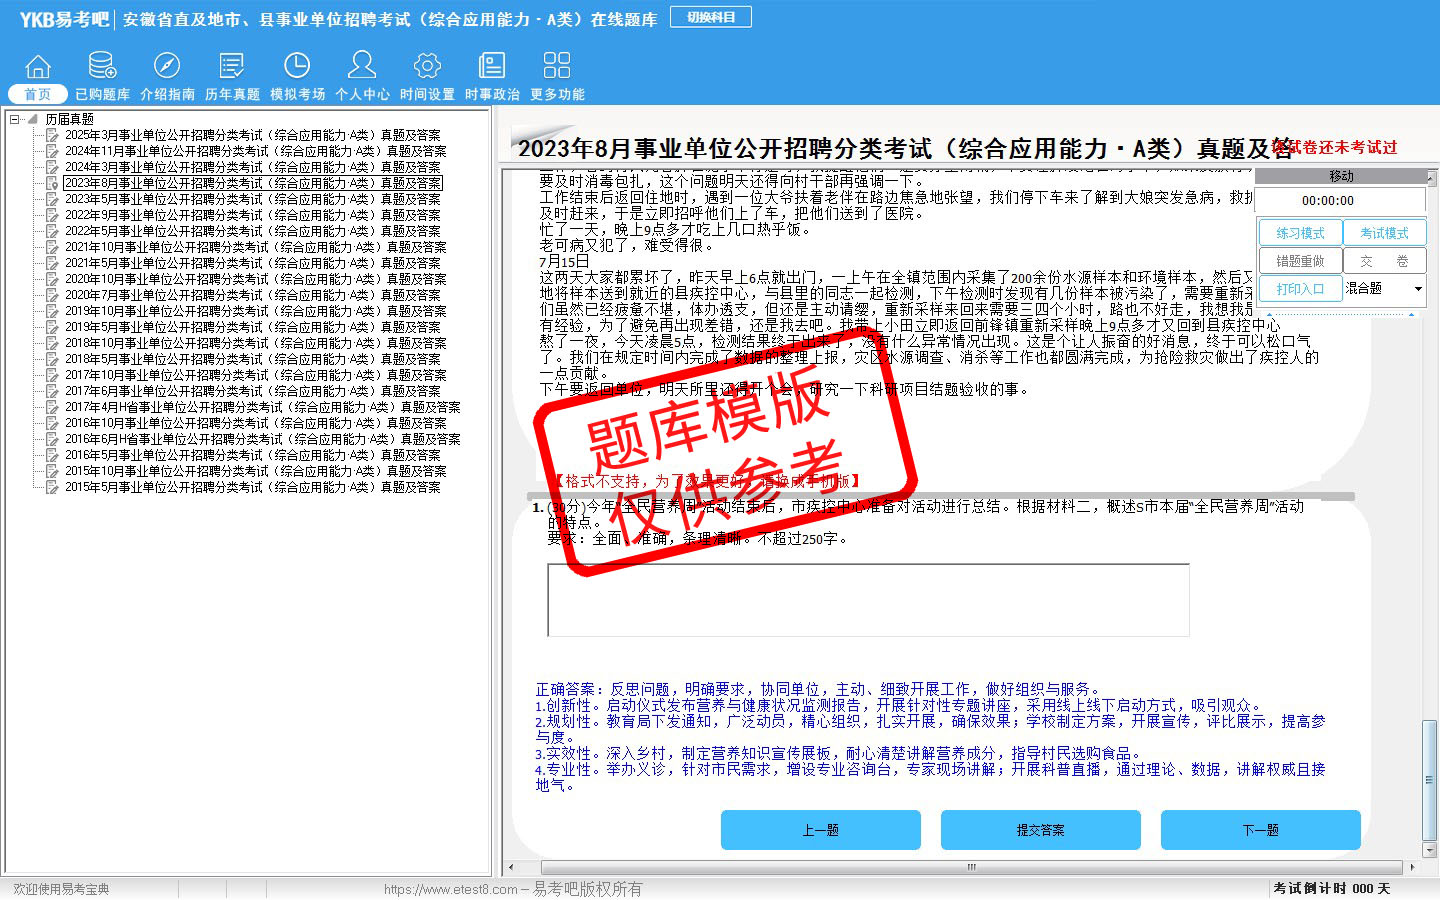Switch to 练习模式 practice mode

pos(1299,233)
